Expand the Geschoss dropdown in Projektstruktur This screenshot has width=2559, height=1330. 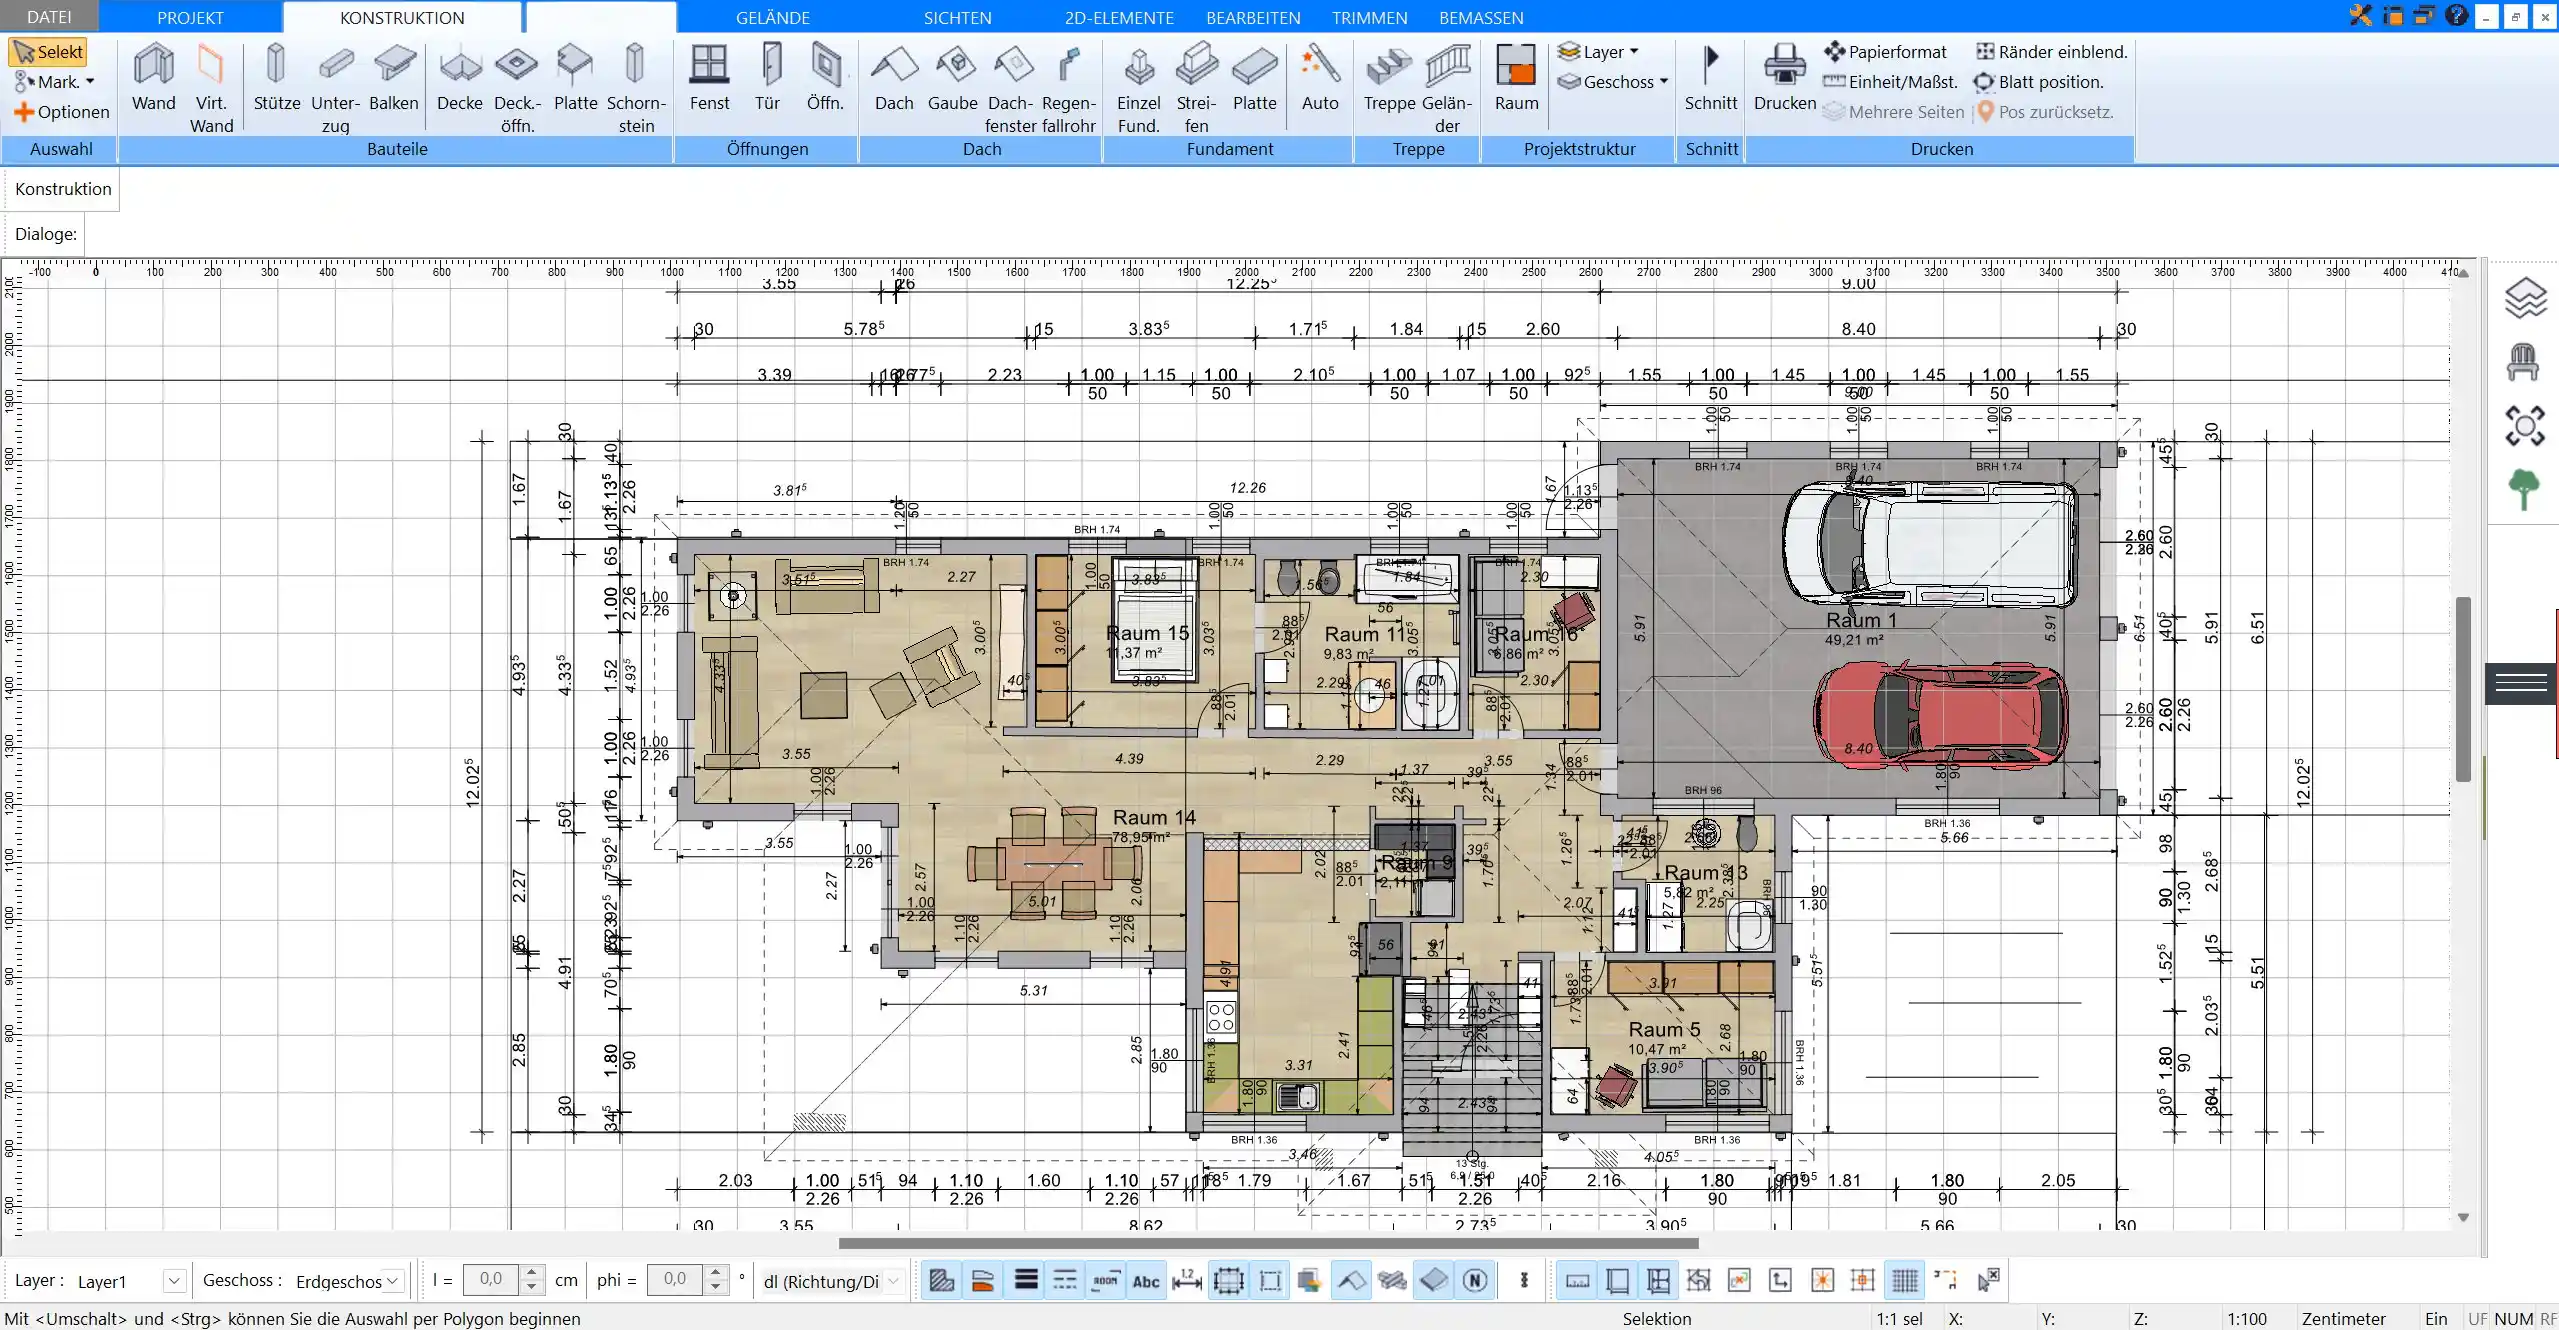pyautogui.click(x=1664, y=82)
